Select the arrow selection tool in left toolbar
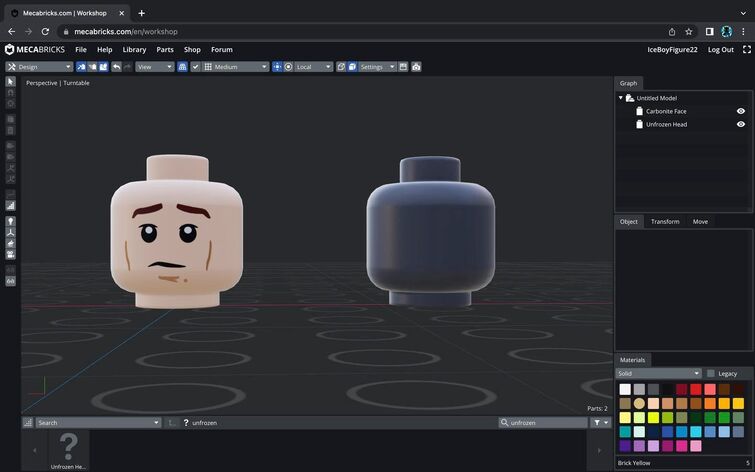 (x=10, y=81)
